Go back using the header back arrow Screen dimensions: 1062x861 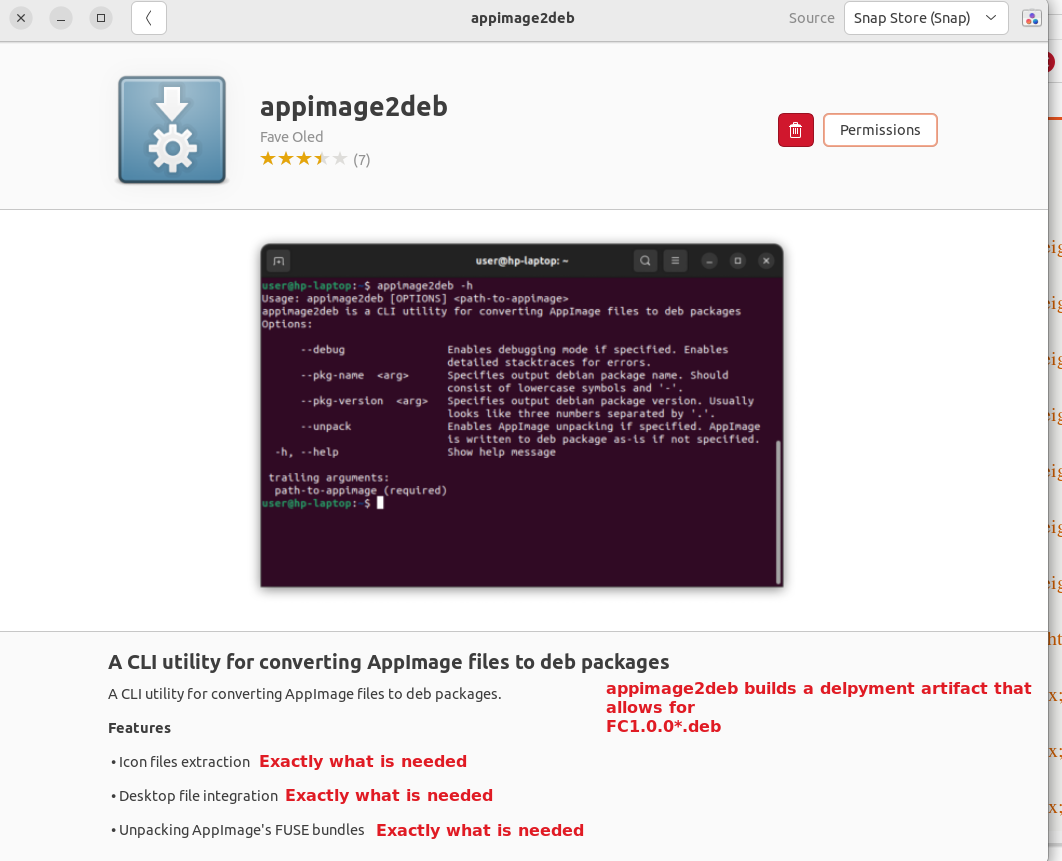149,18
